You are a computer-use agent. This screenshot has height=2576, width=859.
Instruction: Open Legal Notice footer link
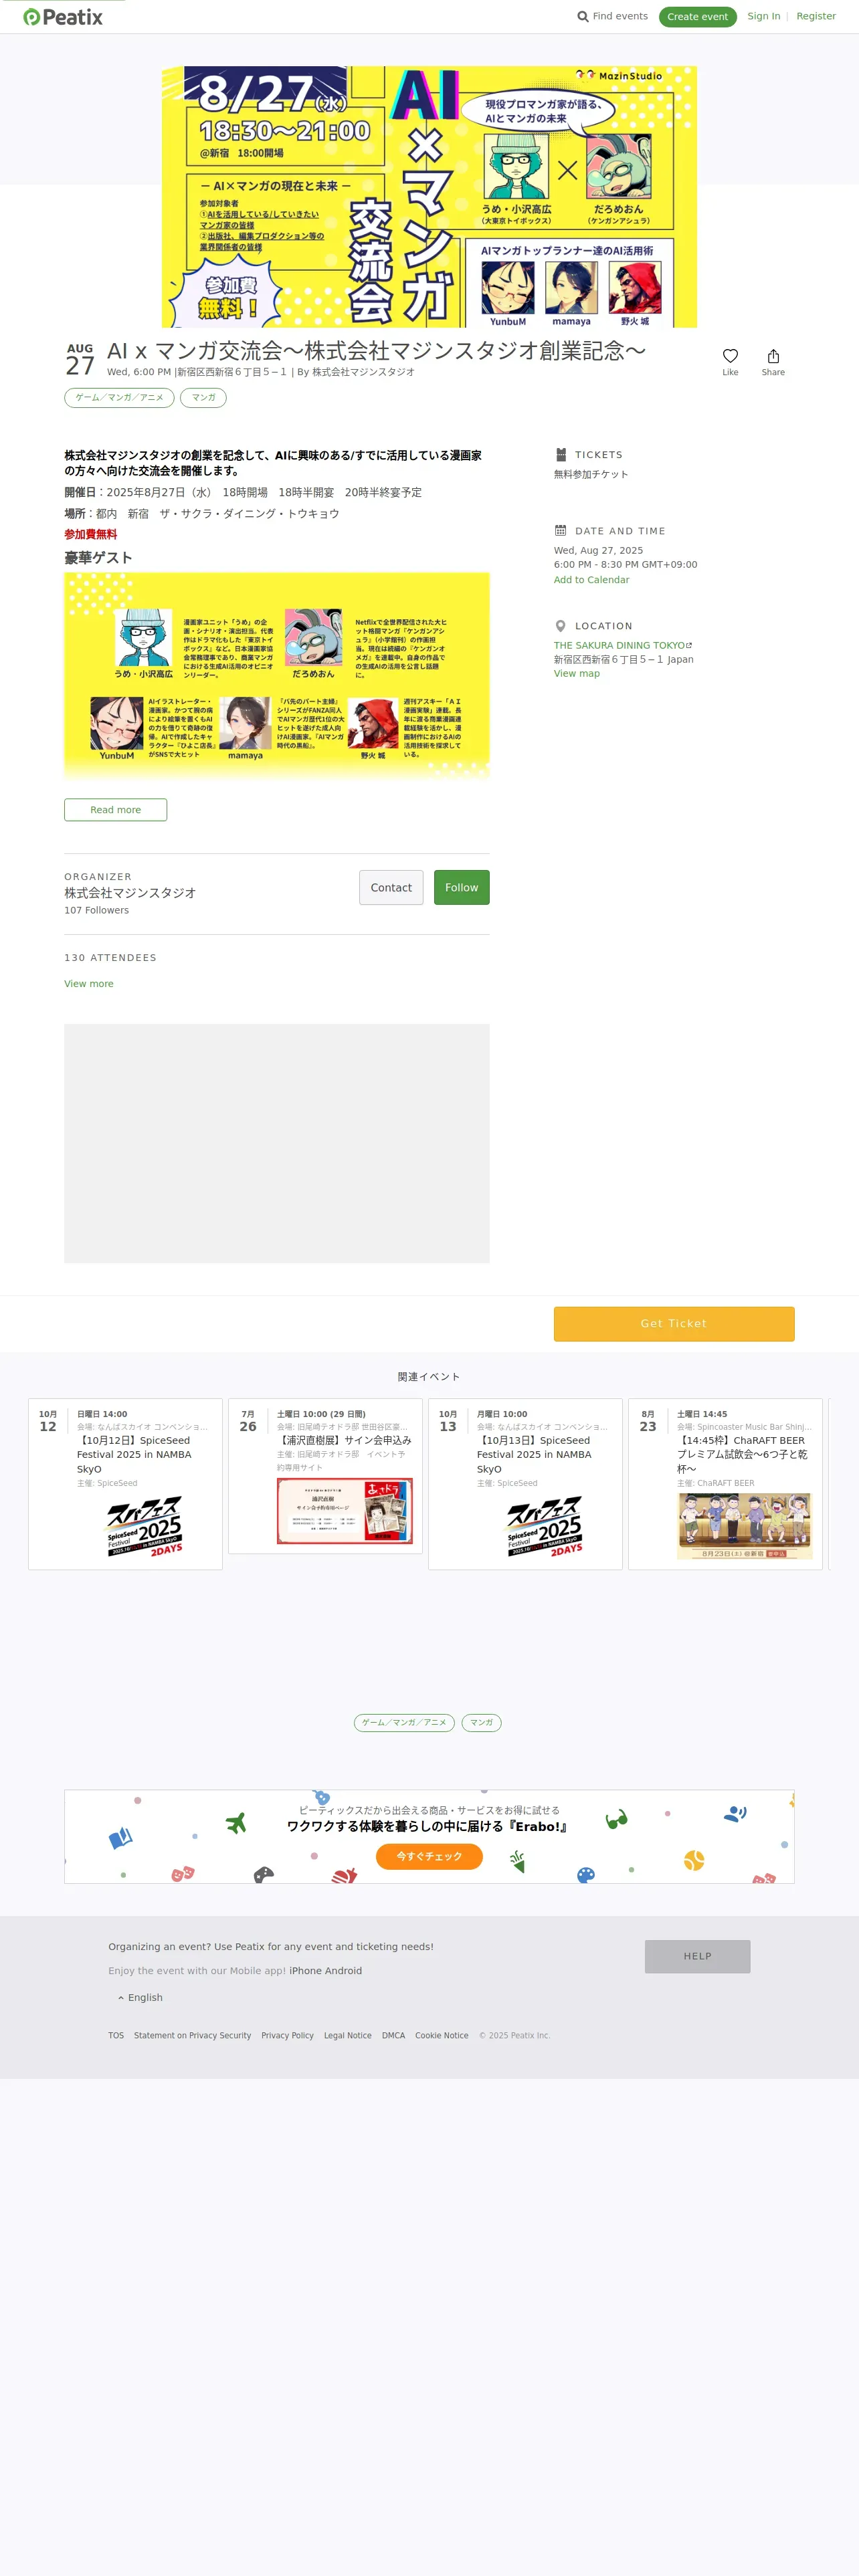347,2036
